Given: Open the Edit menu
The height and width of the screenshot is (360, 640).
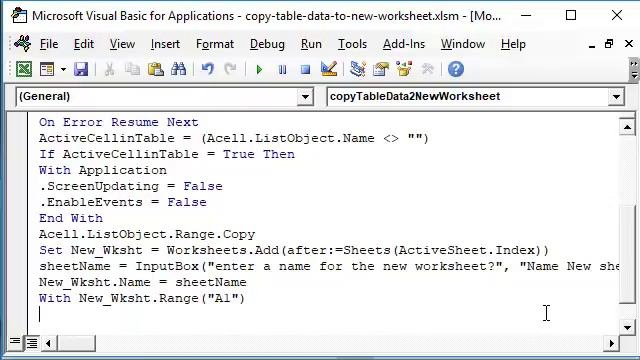Looking at the screenshot, I should (84, 44).
